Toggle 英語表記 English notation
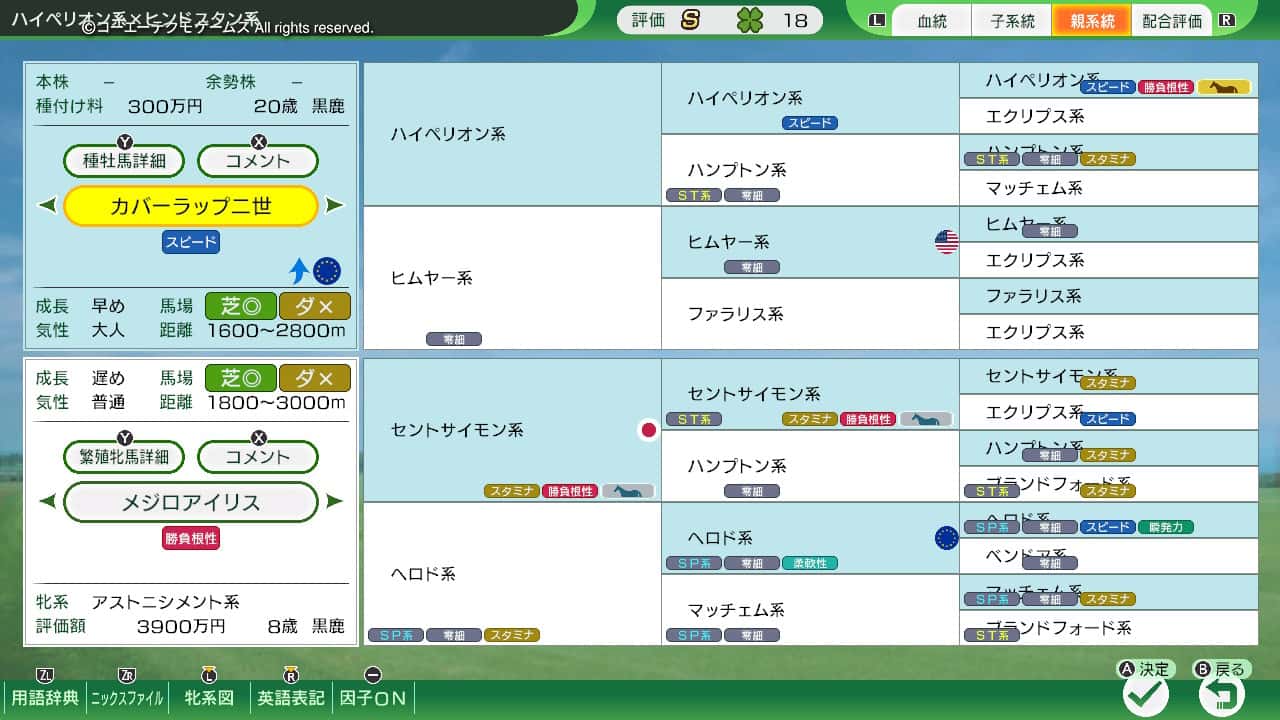Viewport: 1280px width, 720px height. [x=291, y=697]
